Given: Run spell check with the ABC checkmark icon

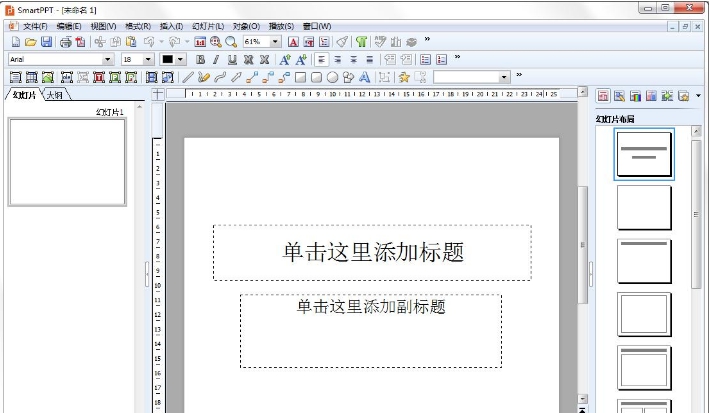Looking at the screenshot, I should click(x=380, y=42).
